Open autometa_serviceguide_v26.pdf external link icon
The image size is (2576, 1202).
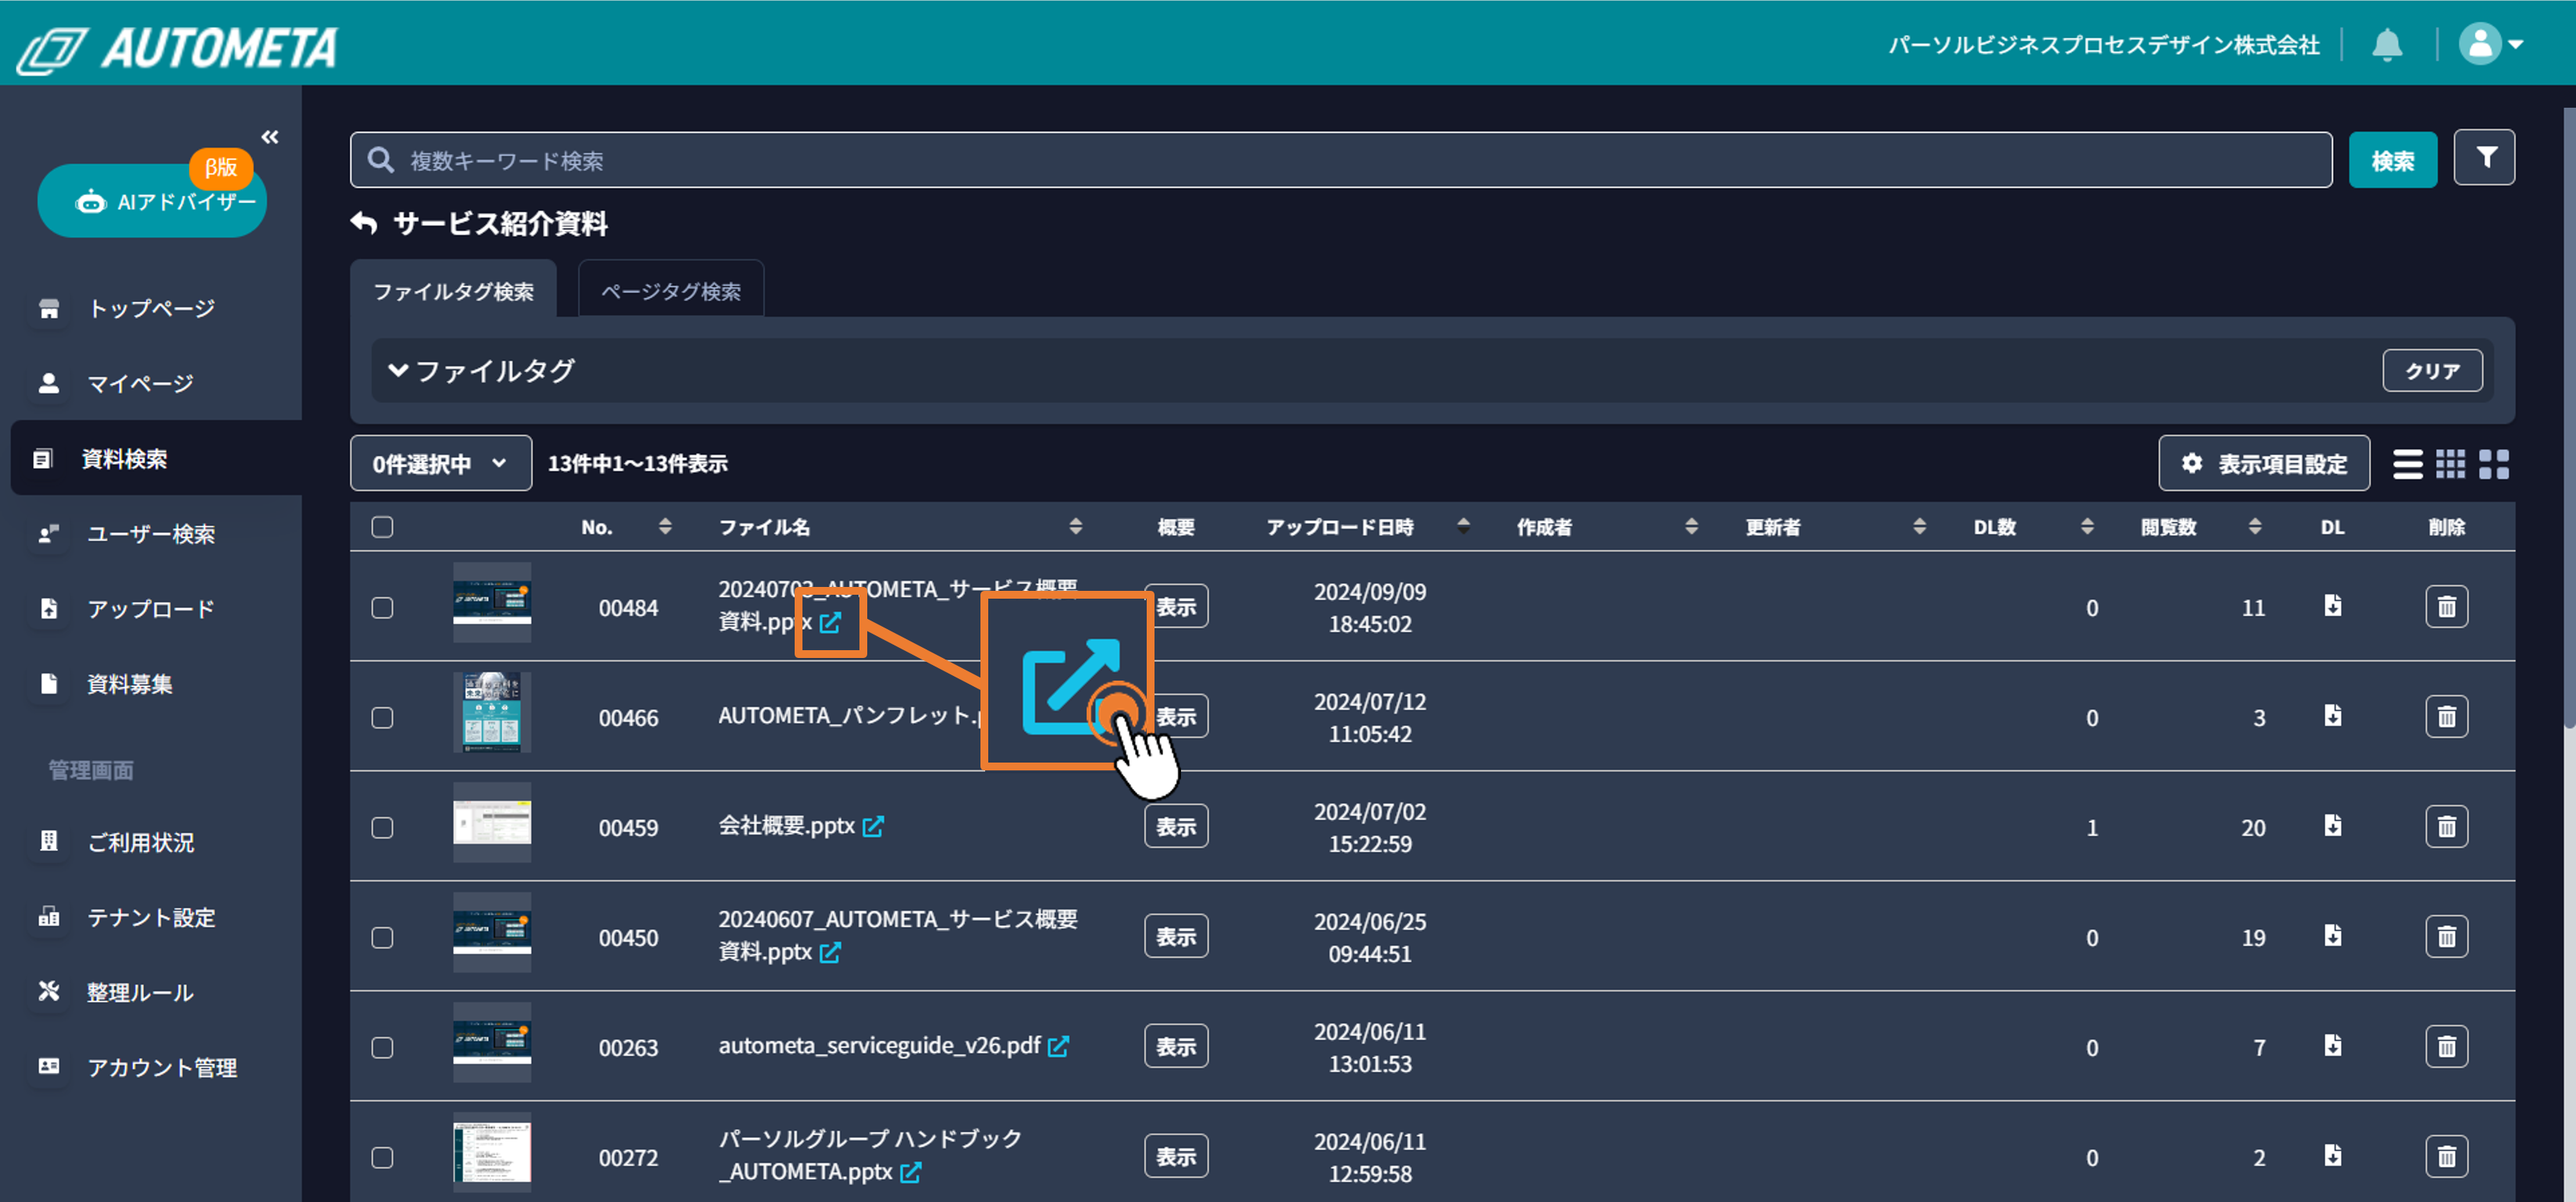click(x=1059, y=1046)
